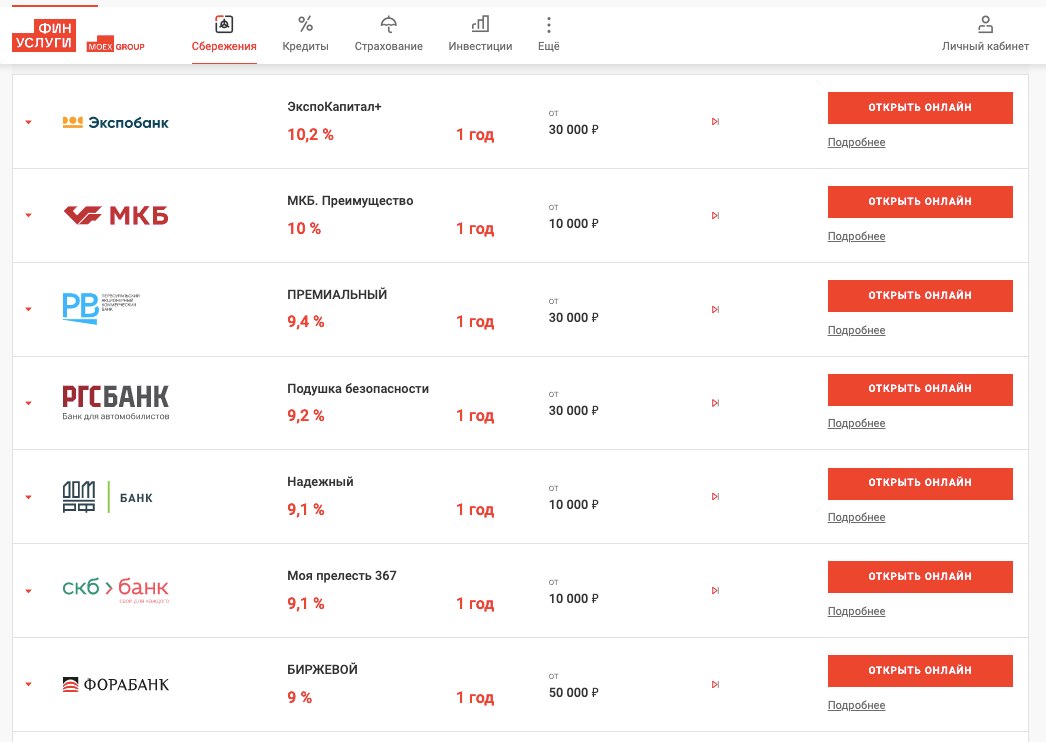This screenshot has width=1046, height=742.
Task: Click the skip-end icon in Подушка безопасности row
Action: point(715,403)
